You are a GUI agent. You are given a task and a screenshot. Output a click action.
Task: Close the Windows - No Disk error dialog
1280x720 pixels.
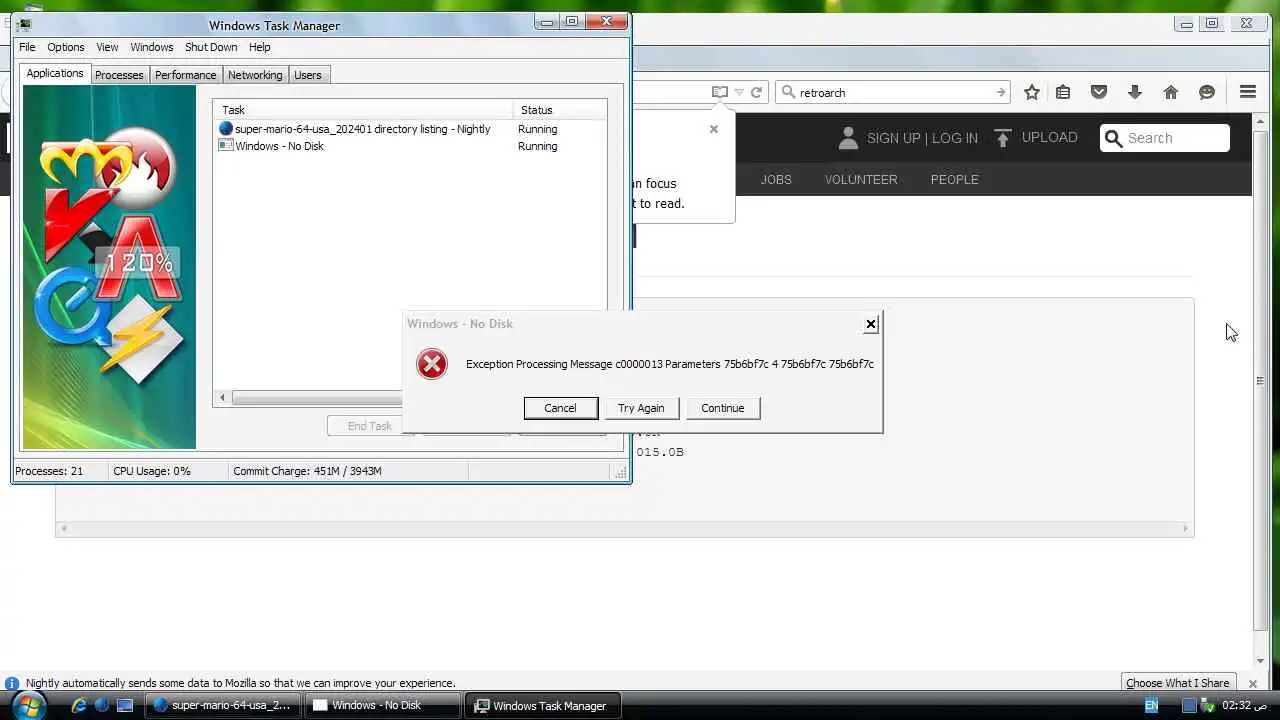click(x=871, y=324)
